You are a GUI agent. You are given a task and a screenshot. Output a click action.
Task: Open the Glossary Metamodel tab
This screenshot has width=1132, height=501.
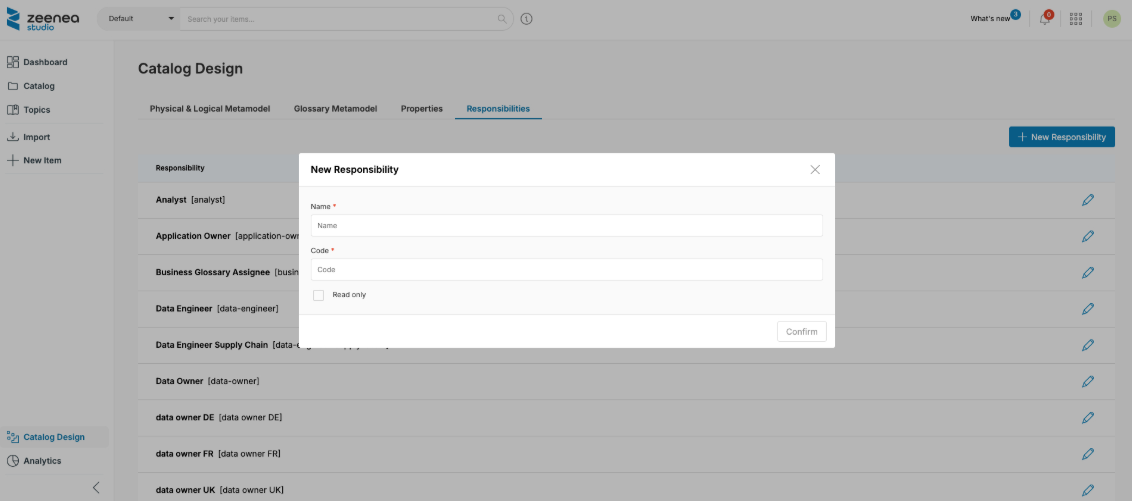point(335,108)
